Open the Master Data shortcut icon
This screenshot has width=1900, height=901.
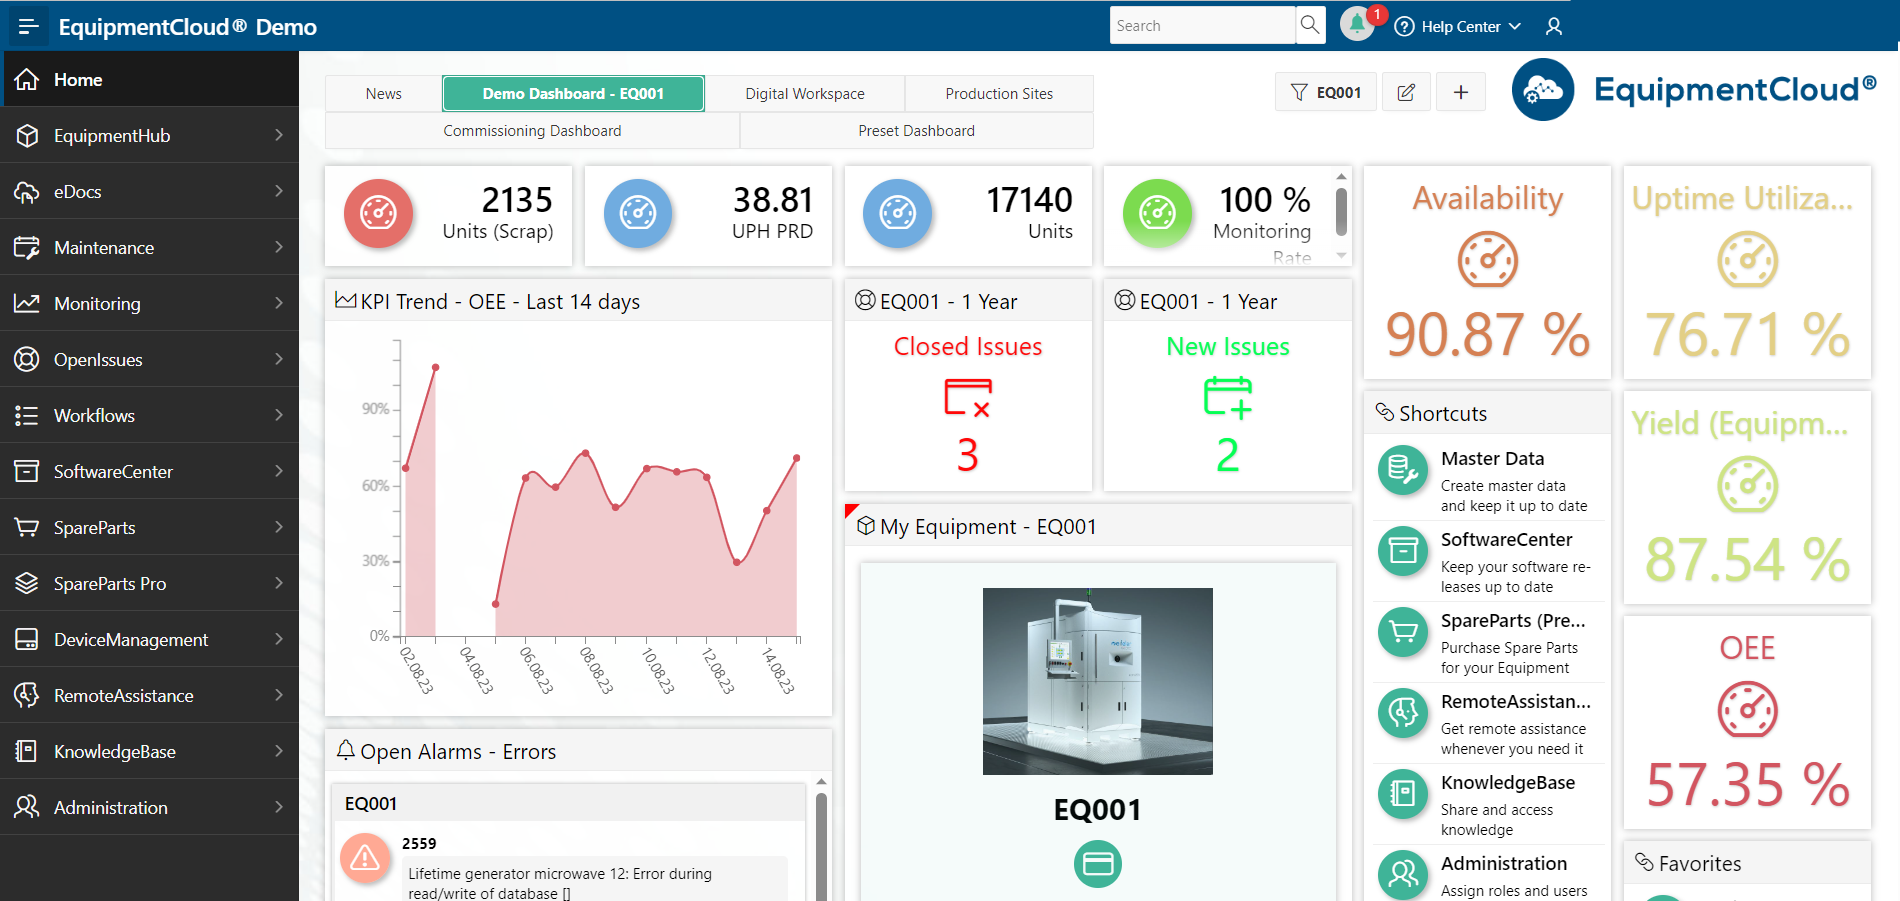1403,470
